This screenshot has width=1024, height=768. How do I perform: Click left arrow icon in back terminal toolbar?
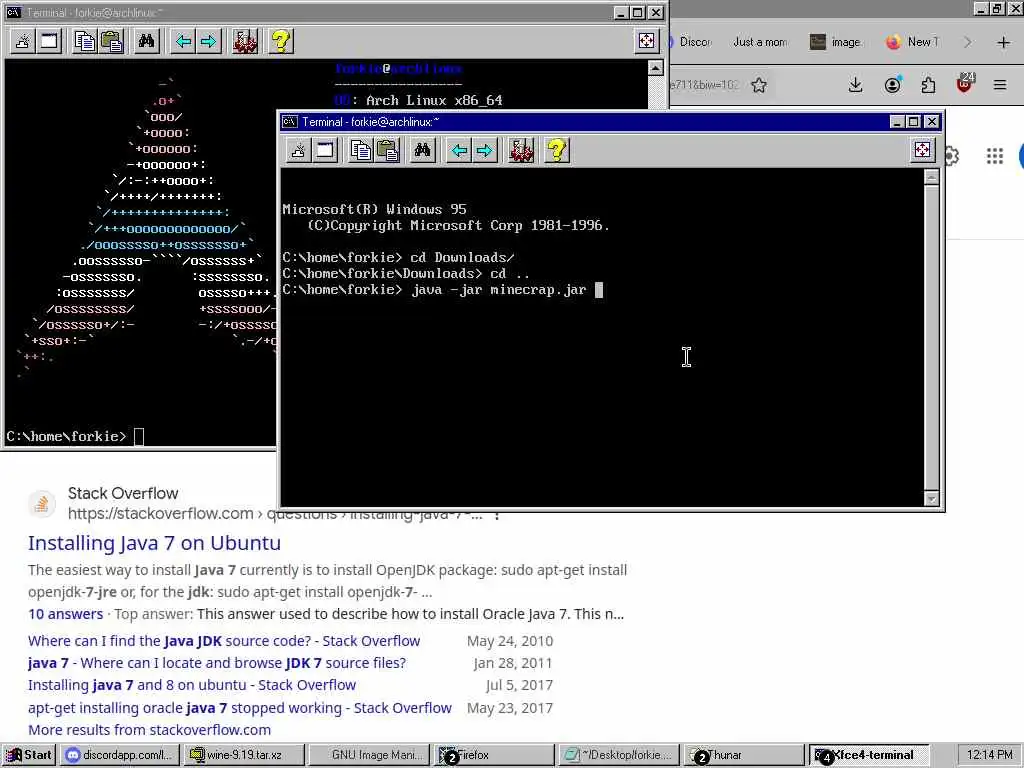click(x=184, y=42)
